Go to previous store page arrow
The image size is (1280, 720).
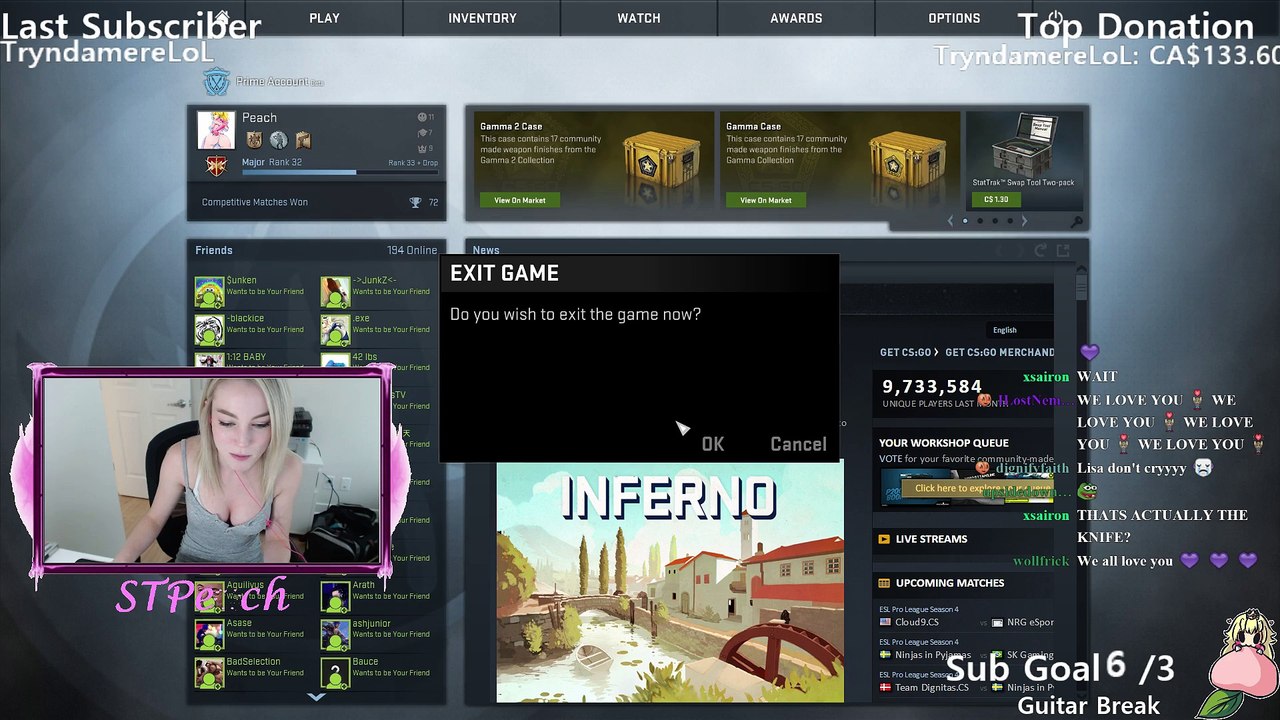coord(950,221)
